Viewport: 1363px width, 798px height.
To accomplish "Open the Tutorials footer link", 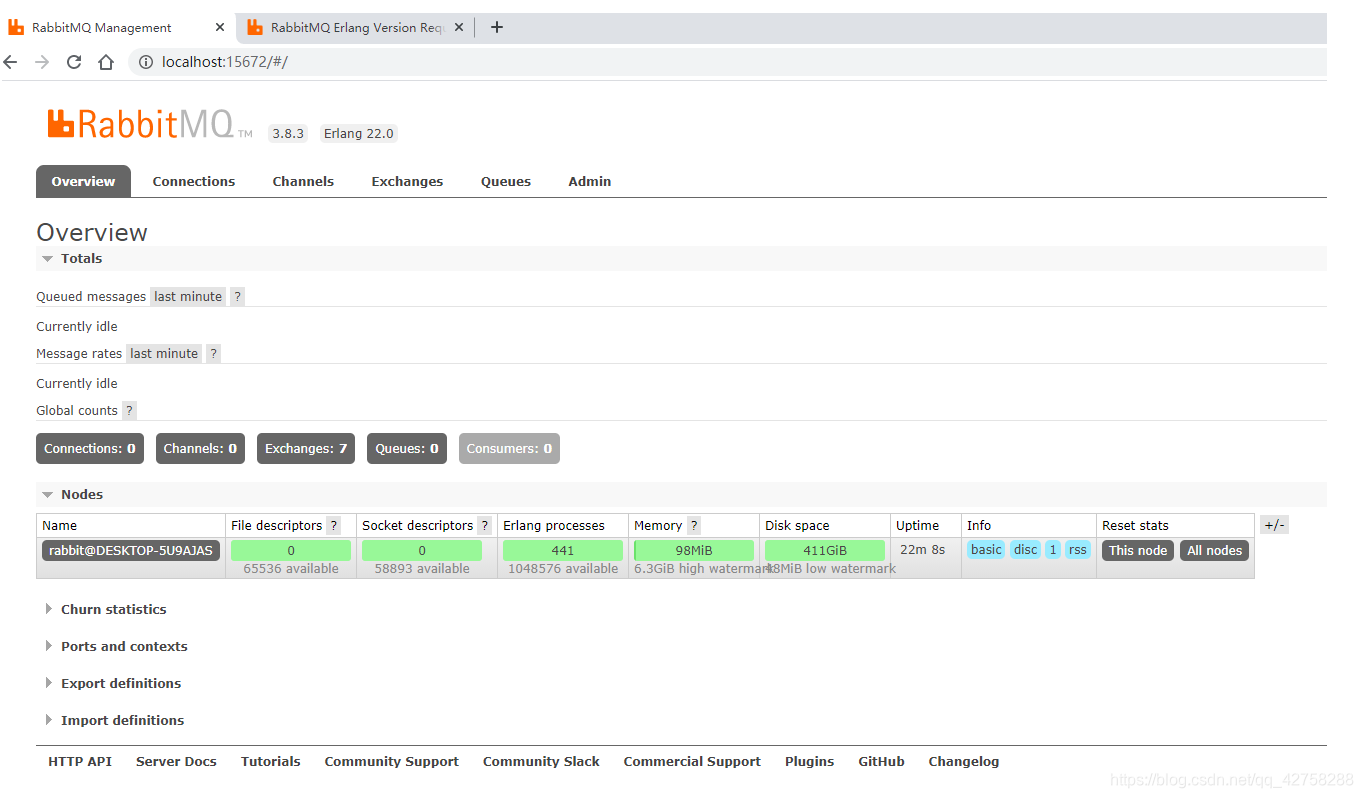I will 270,761.
